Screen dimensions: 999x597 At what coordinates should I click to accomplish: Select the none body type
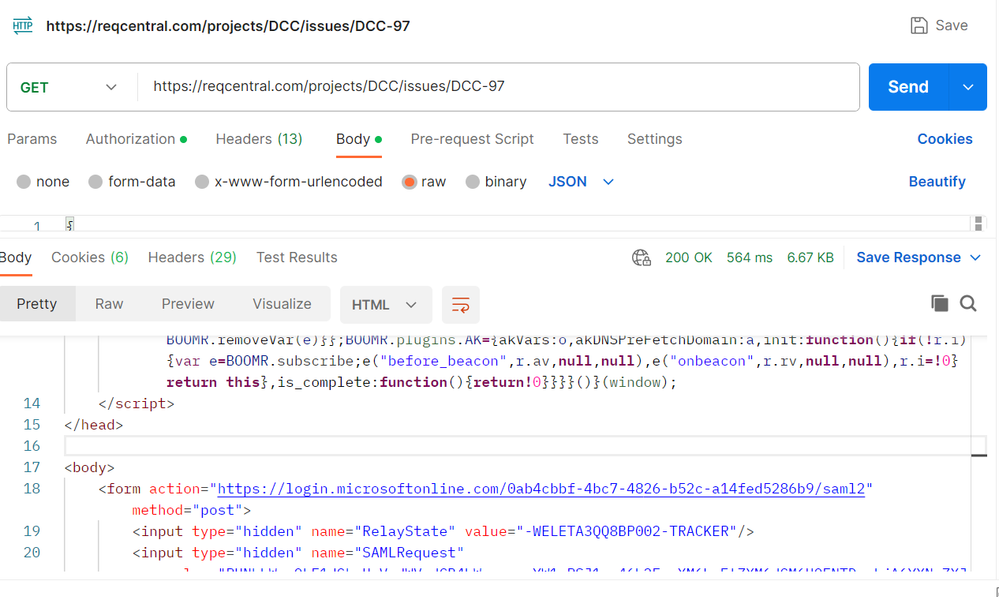point(24,182)
